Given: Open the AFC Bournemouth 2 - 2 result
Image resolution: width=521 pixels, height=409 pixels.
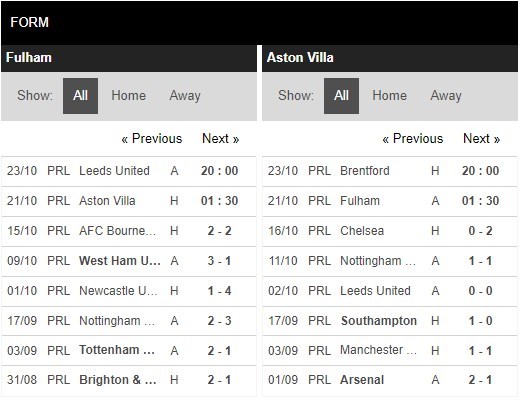Looking at the screenshot, I should [x=129, y=231].
